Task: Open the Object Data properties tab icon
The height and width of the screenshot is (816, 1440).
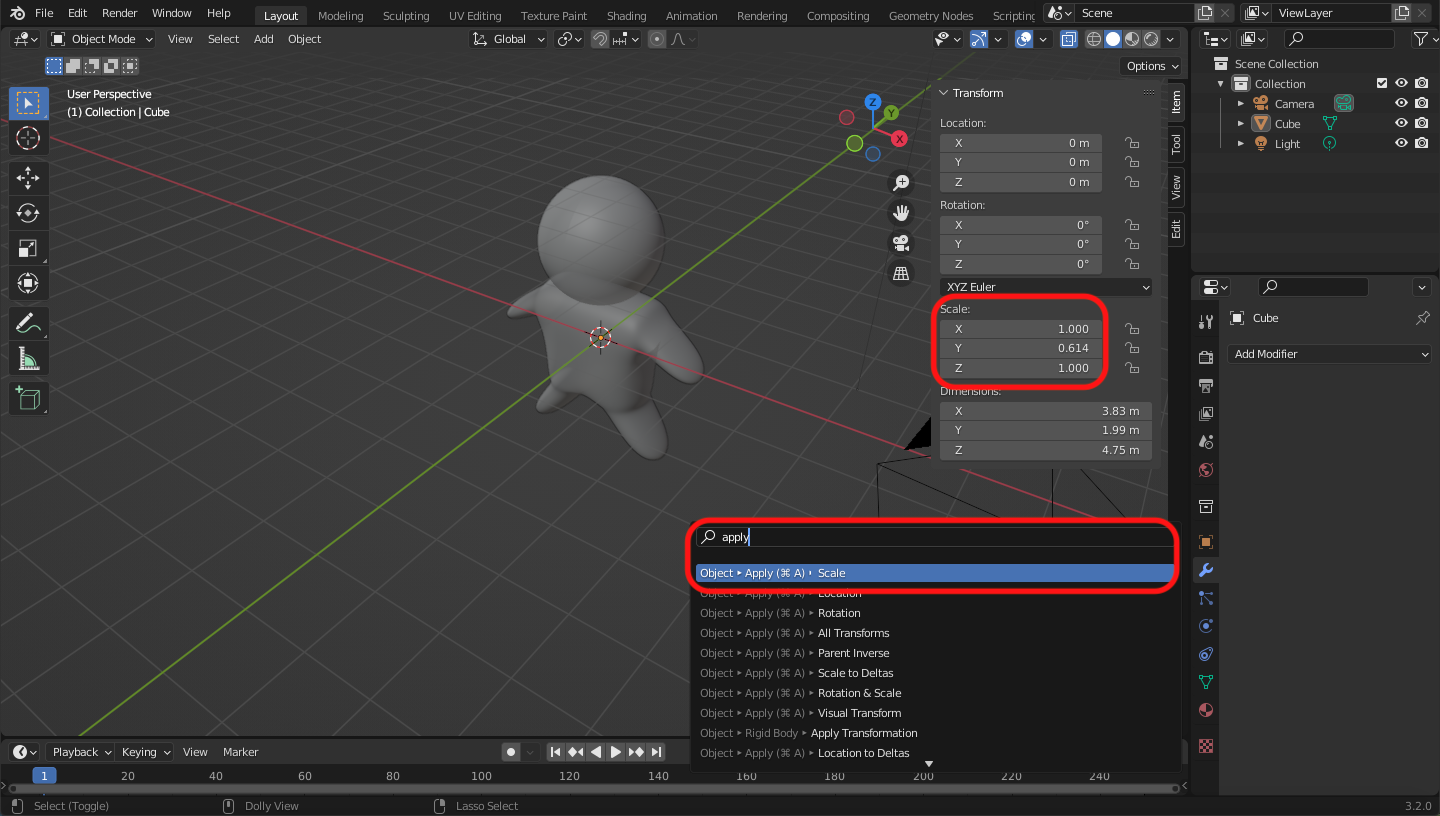Action: (1206, 682)
